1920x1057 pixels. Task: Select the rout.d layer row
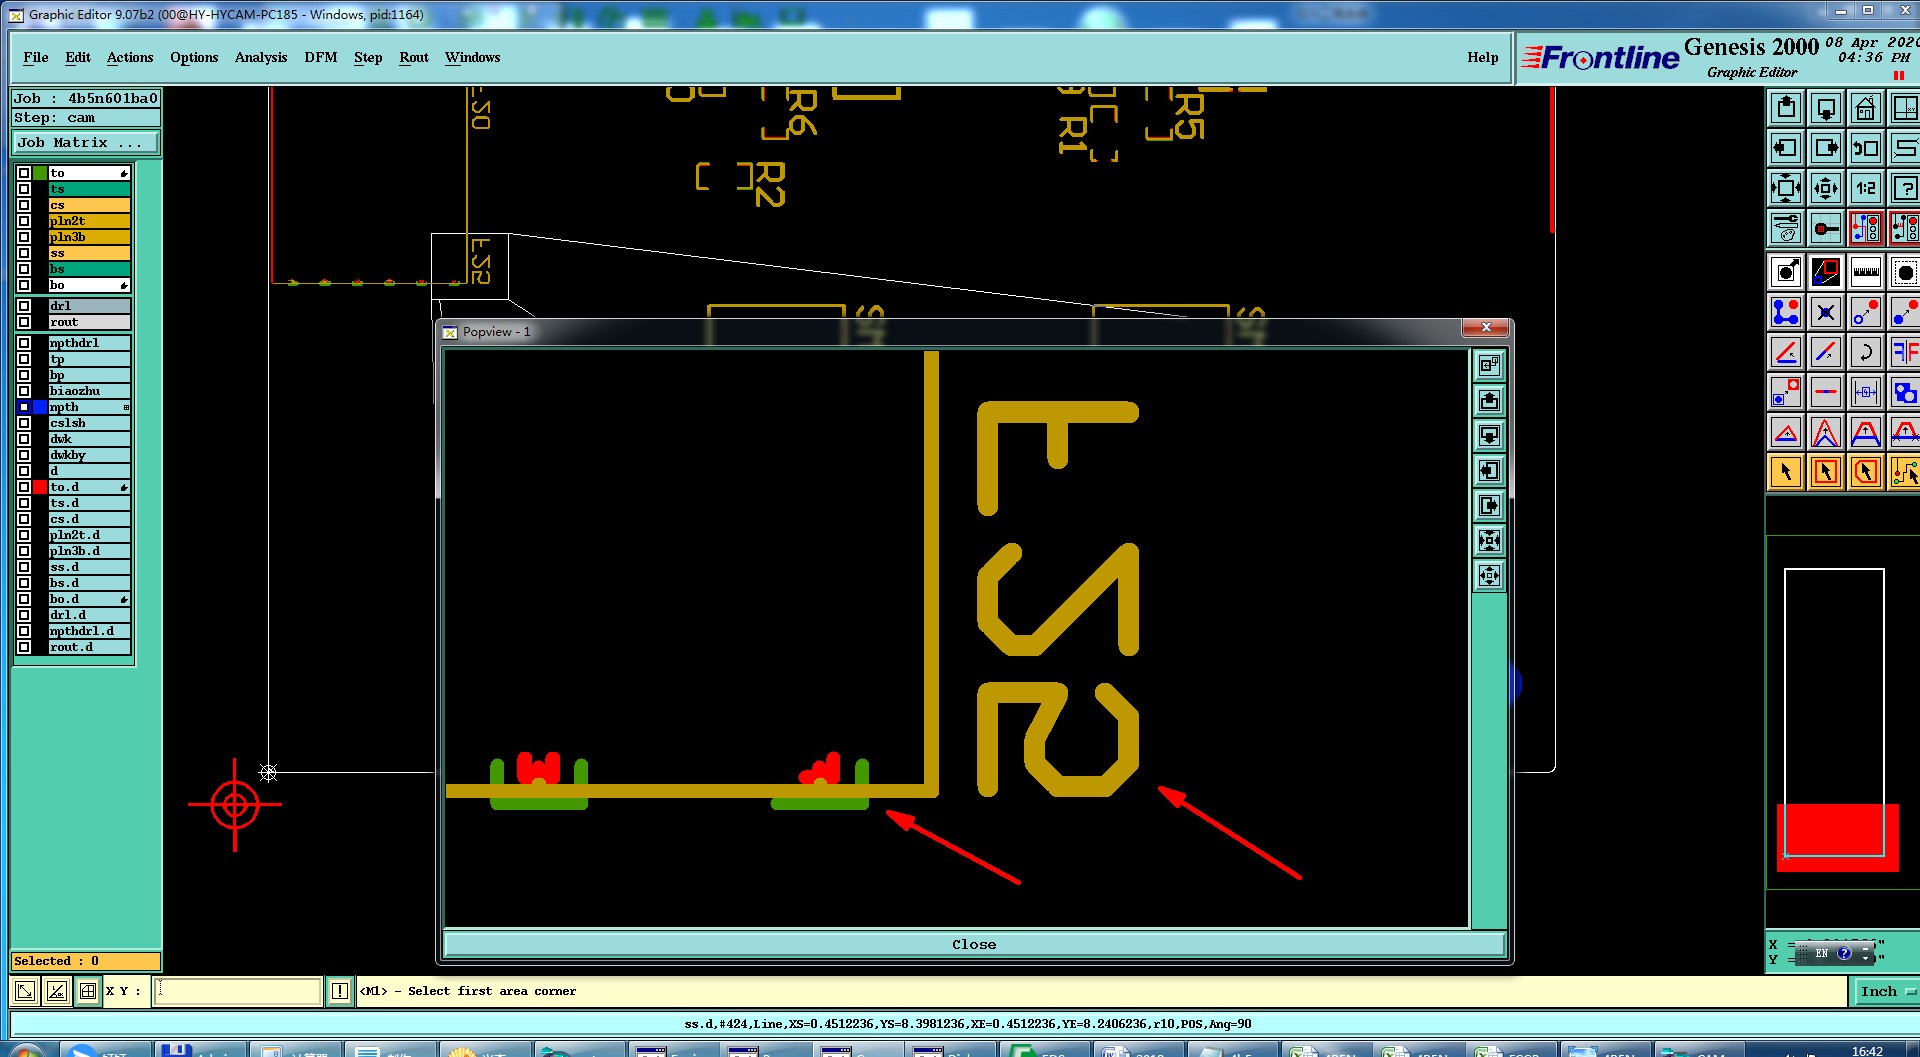[x=89, y=647]
